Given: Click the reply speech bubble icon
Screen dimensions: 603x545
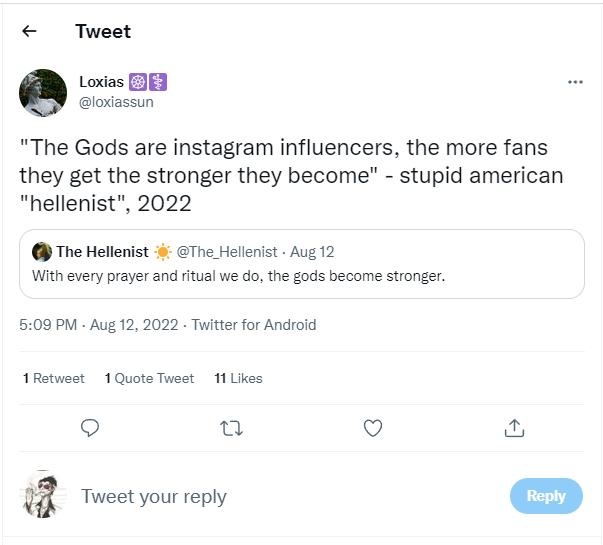Looking at the screenshot, I should (90, 428).
